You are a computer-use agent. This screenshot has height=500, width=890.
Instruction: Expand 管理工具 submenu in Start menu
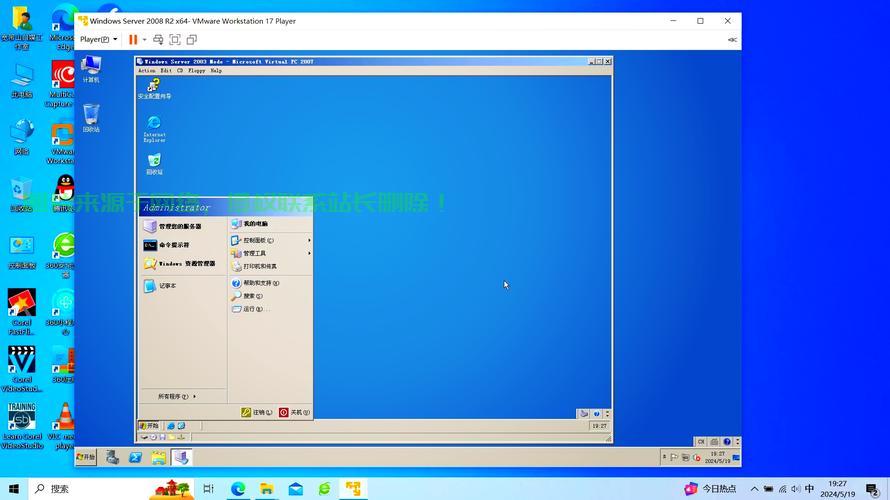pos(271,253)
